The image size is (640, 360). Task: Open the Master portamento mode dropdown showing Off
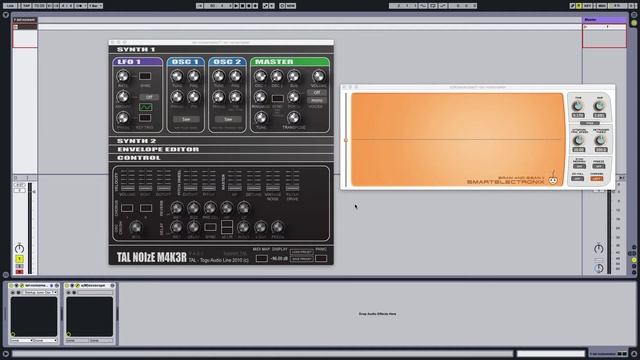[x=317, y=93]
